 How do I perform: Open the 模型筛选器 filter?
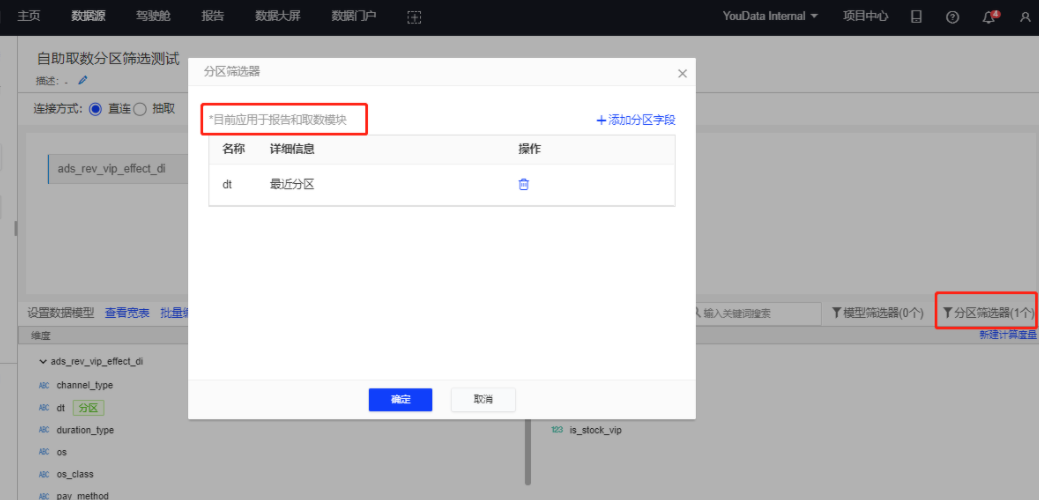coord(877,313)
